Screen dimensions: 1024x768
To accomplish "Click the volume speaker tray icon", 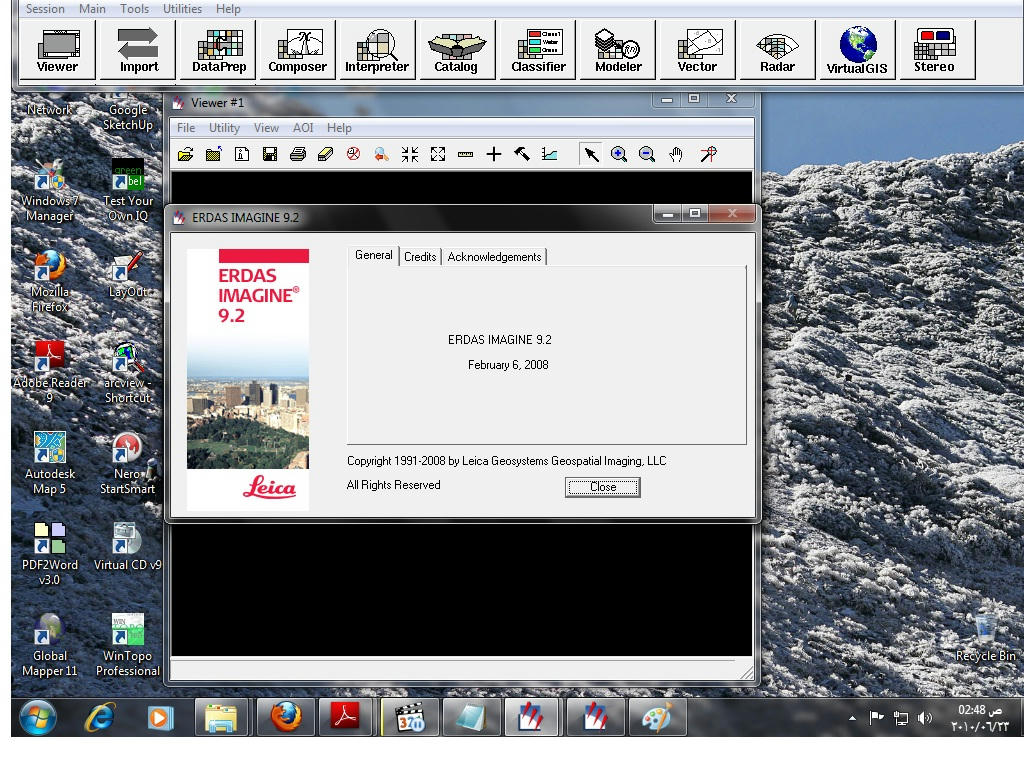I will point(924,718).
